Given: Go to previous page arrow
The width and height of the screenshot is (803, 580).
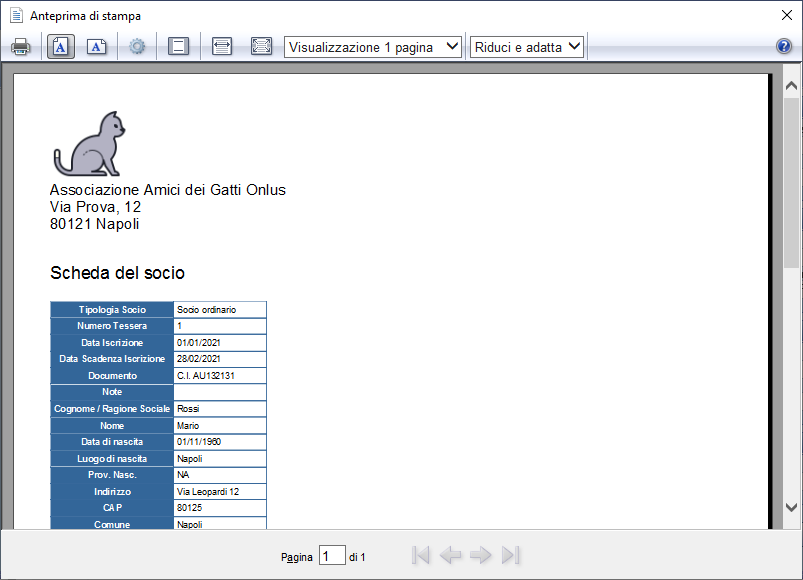Looking at the screenshot, I should tap(451, 555).
